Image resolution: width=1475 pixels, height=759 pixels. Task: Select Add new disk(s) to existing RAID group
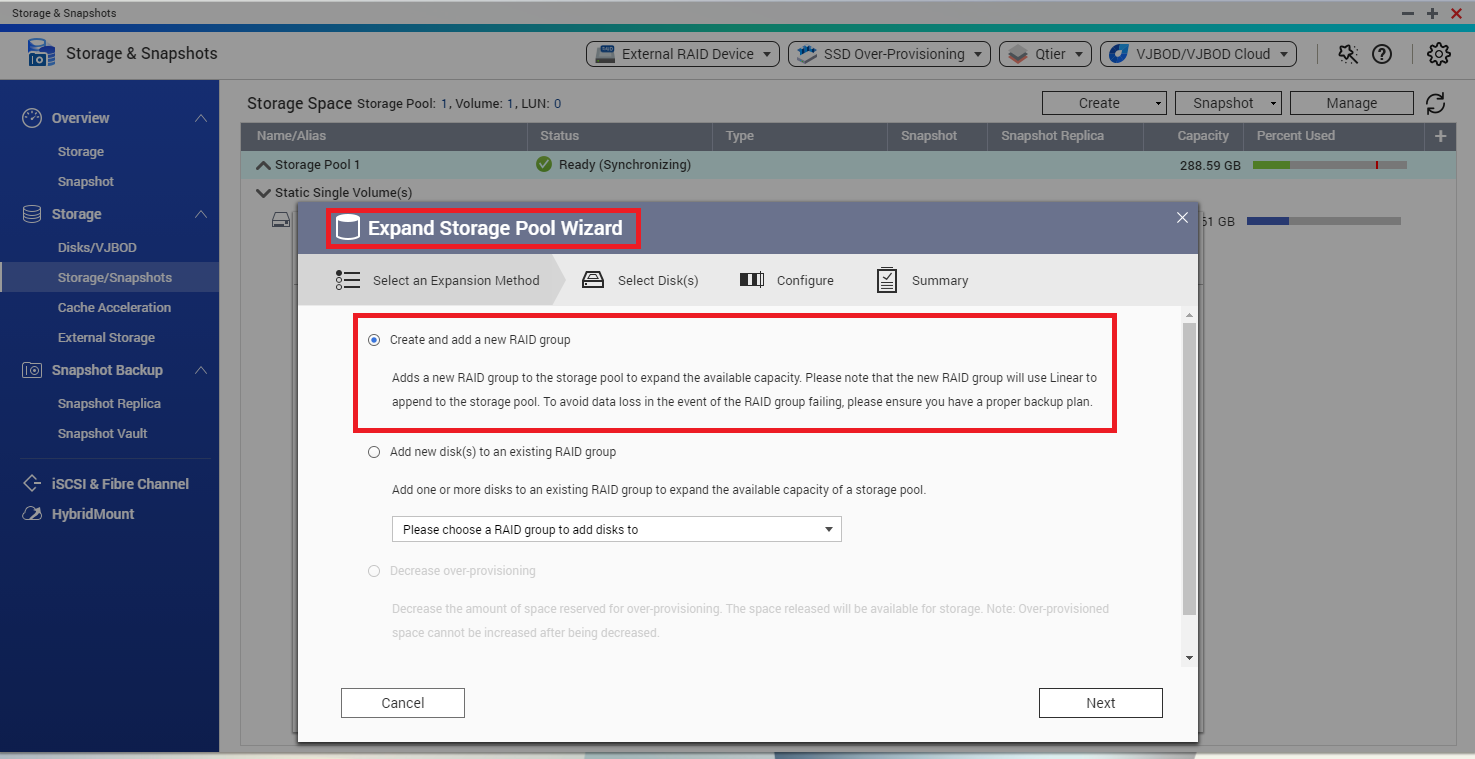tap(374, 452)
